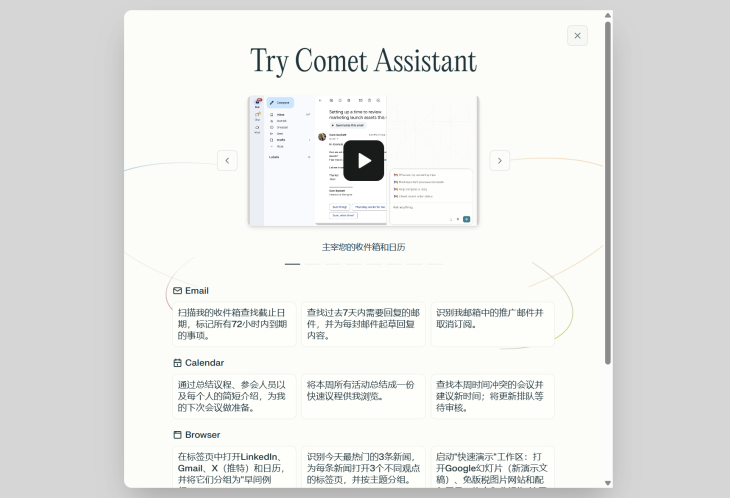The height and width of the screenshot is (498, 730).
Task: Close the Try Comet Assistant dialog
Action: point(577,35)
